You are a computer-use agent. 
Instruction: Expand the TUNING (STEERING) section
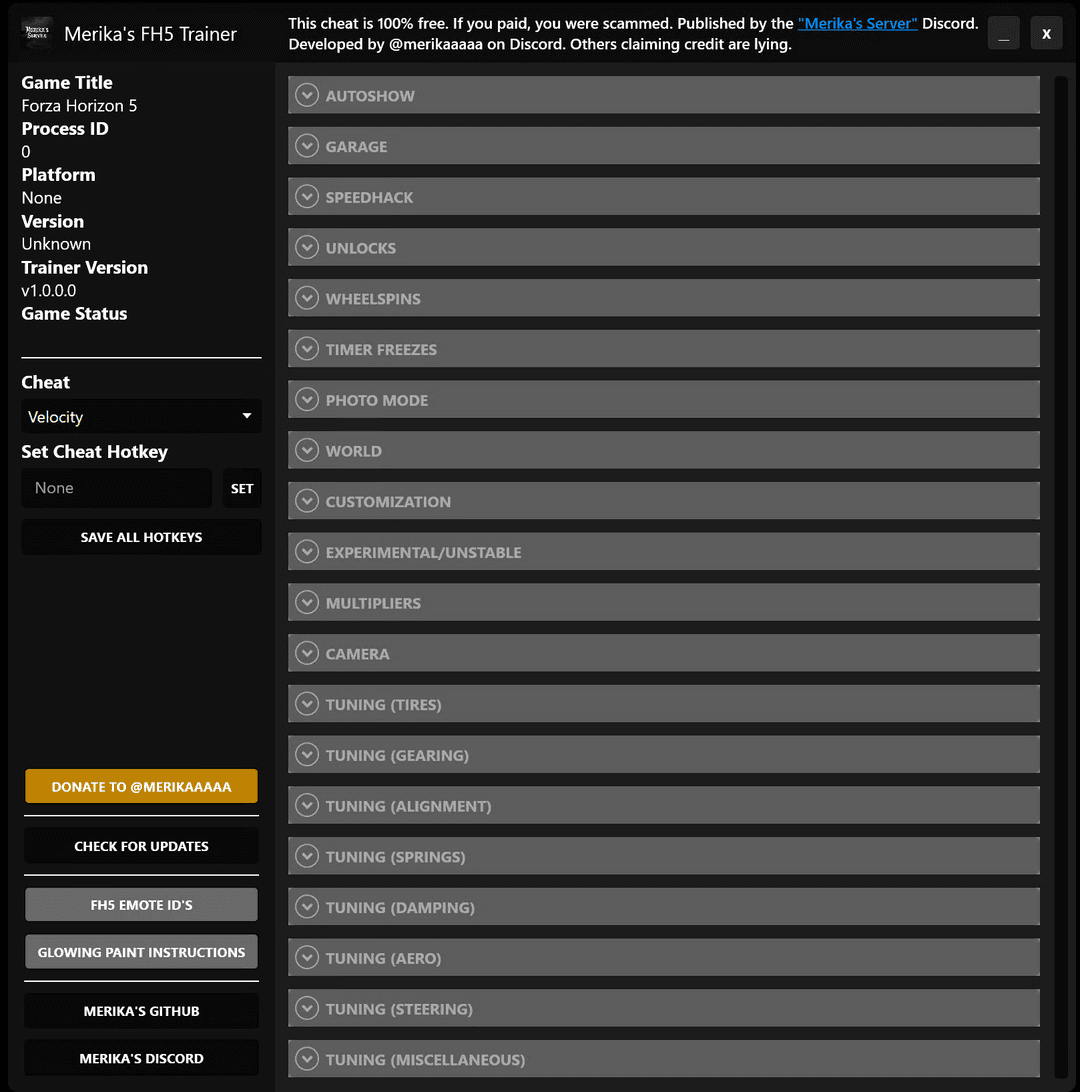point(664,1009)
